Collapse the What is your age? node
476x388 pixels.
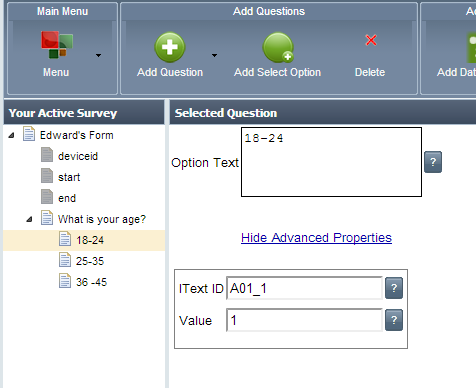click(29, 219)
